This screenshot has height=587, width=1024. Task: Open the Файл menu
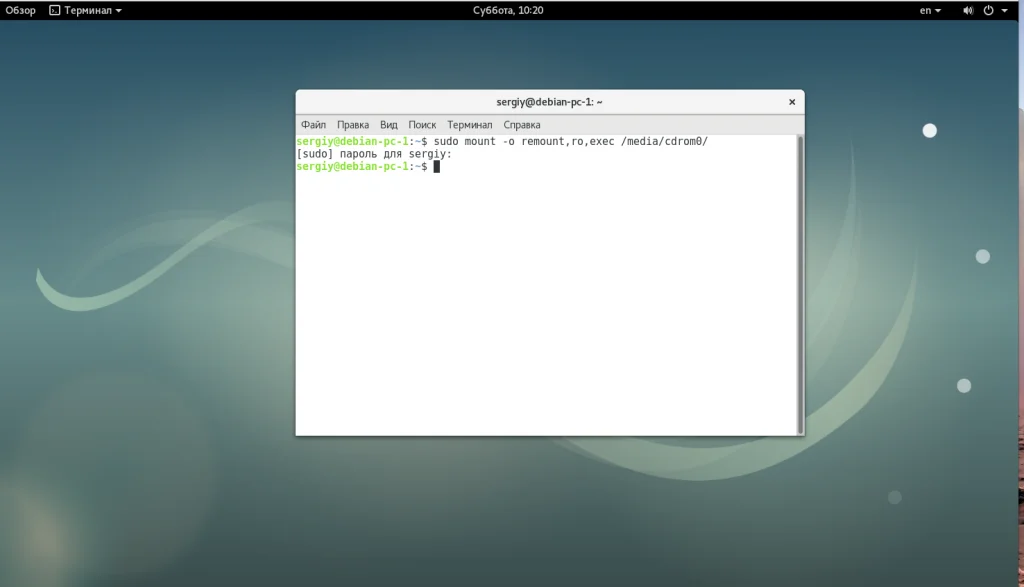313,125
